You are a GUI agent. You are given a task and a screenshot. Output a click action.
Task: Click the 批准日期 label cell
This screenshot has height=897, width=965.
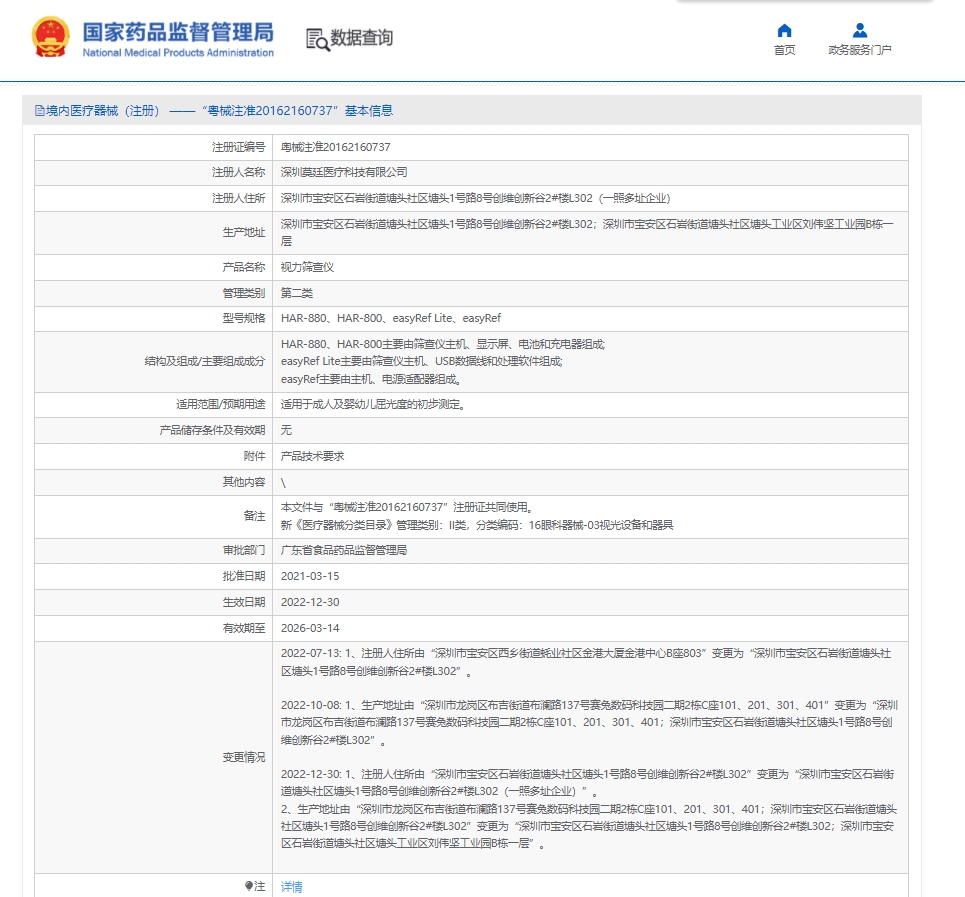(x=154, y=577)
